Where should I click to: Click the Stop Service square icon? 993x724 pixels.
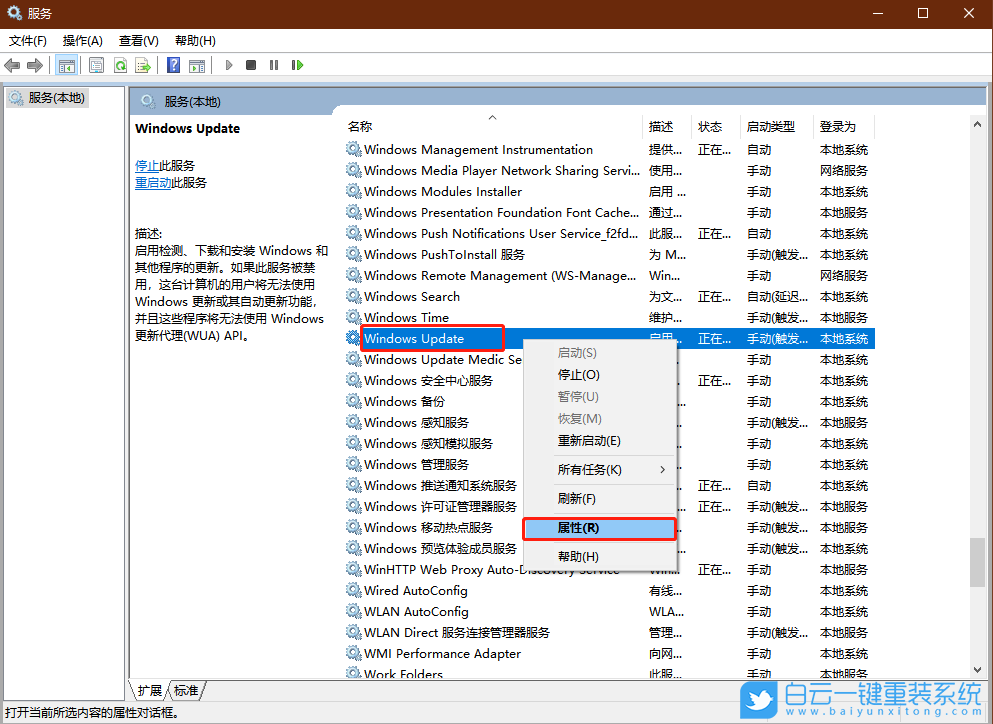pyautogui.click(x=252, y=64)
